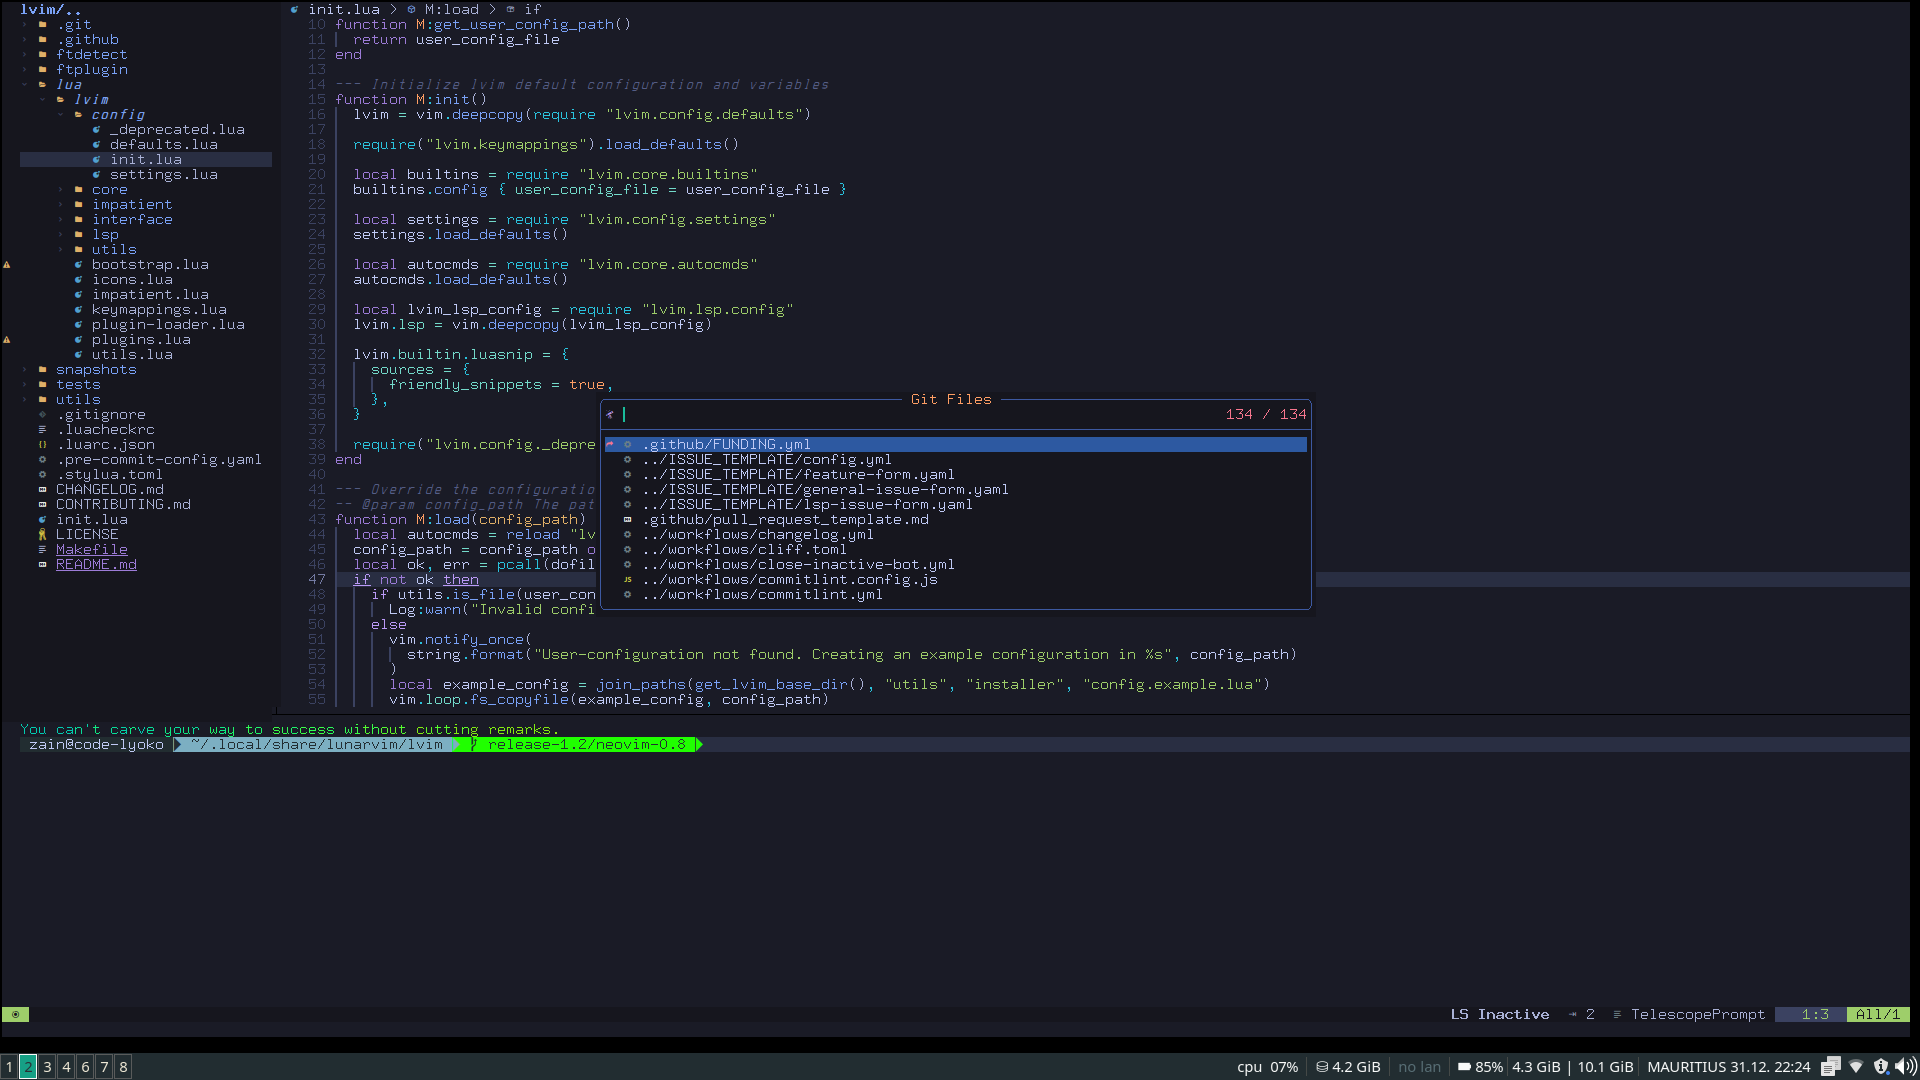Screen dimensions: 1920x1080
Task: Select .github/FUNDING.yml in Git Files
Action: pos(956,445)
